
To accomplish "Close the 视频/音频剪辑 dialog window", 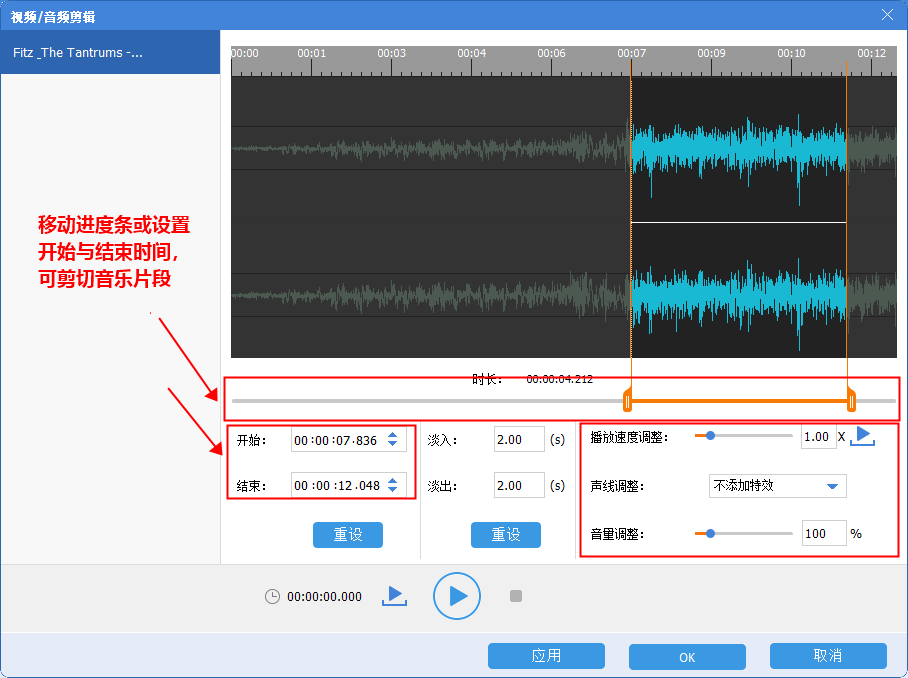I will [x=887, y=15].
